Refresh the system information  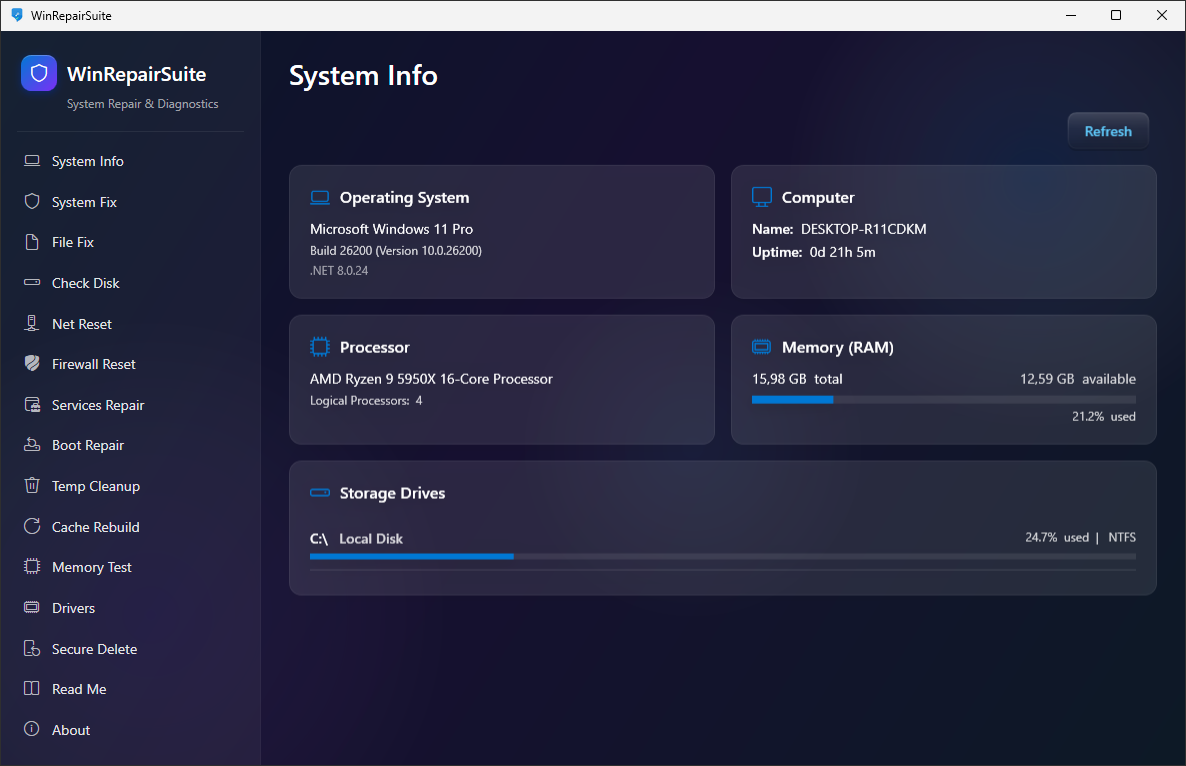pos(1108,131)
